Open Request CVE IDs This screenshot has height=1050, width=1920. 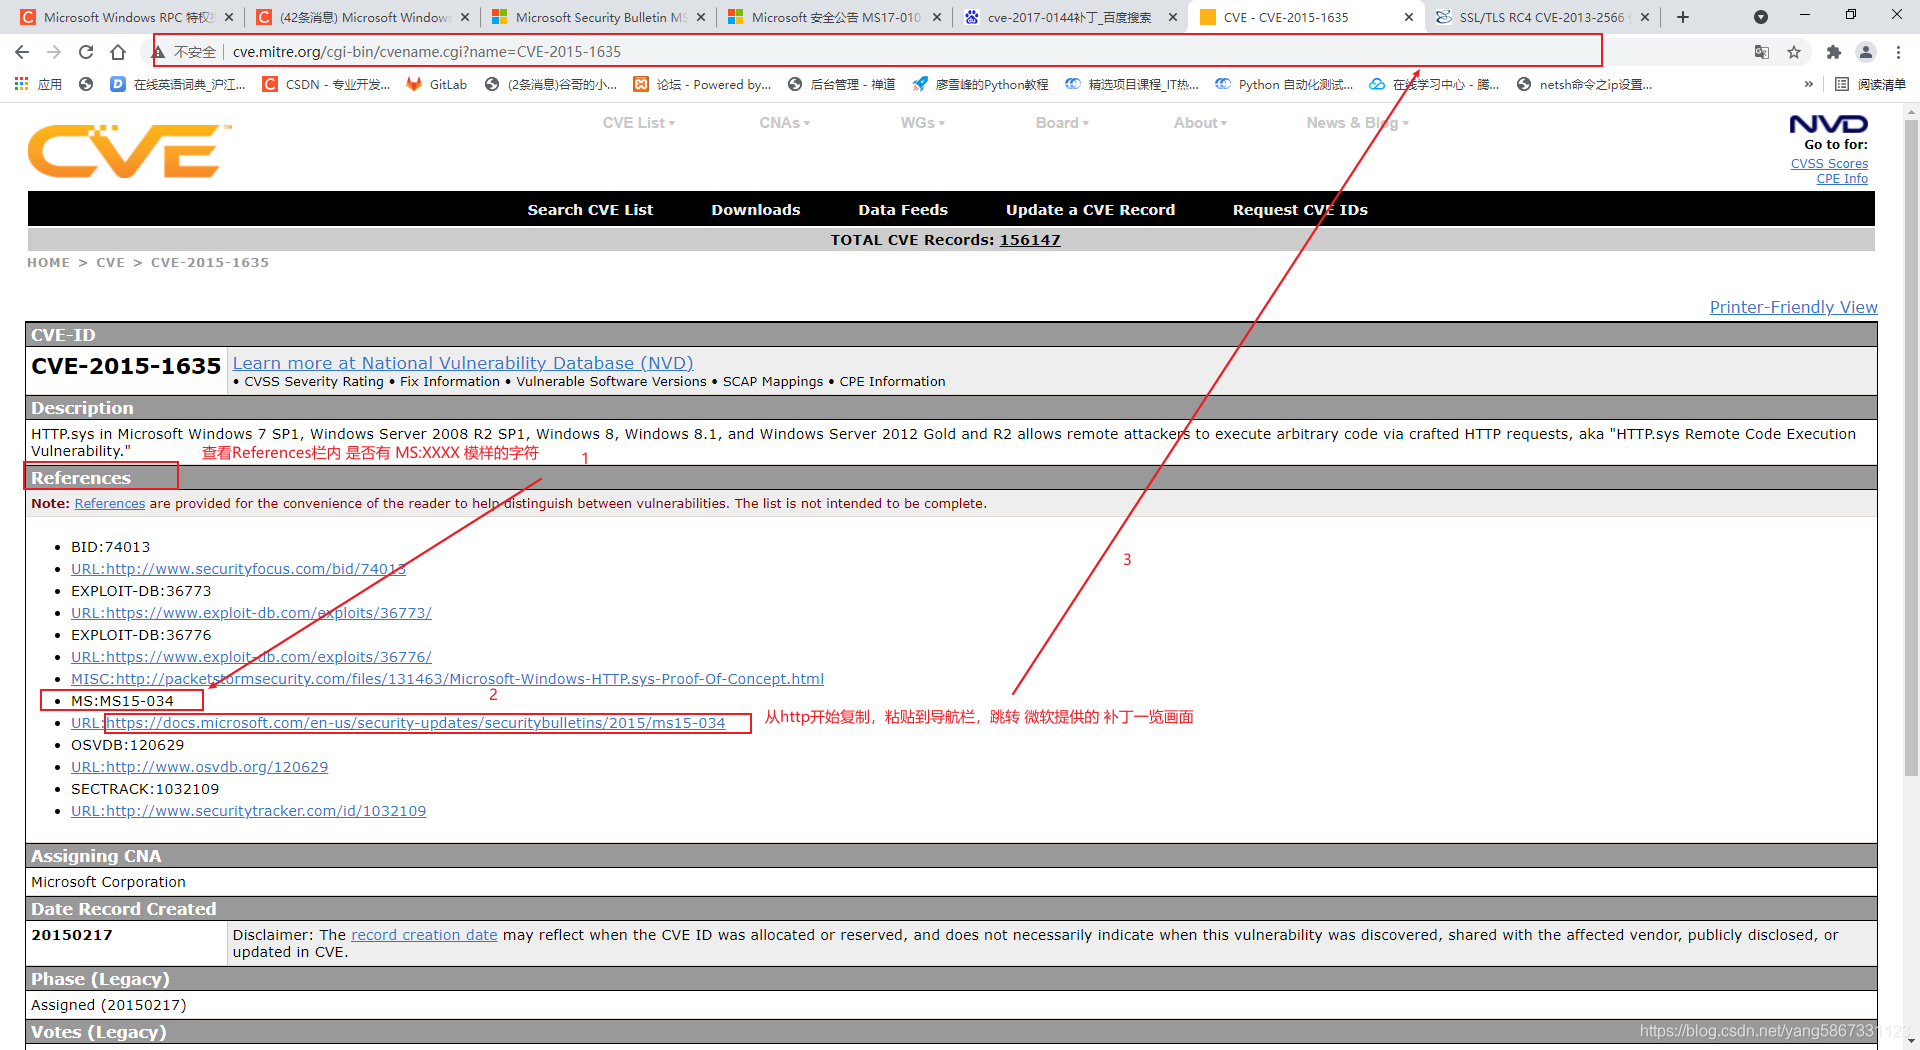[1300, 210]
